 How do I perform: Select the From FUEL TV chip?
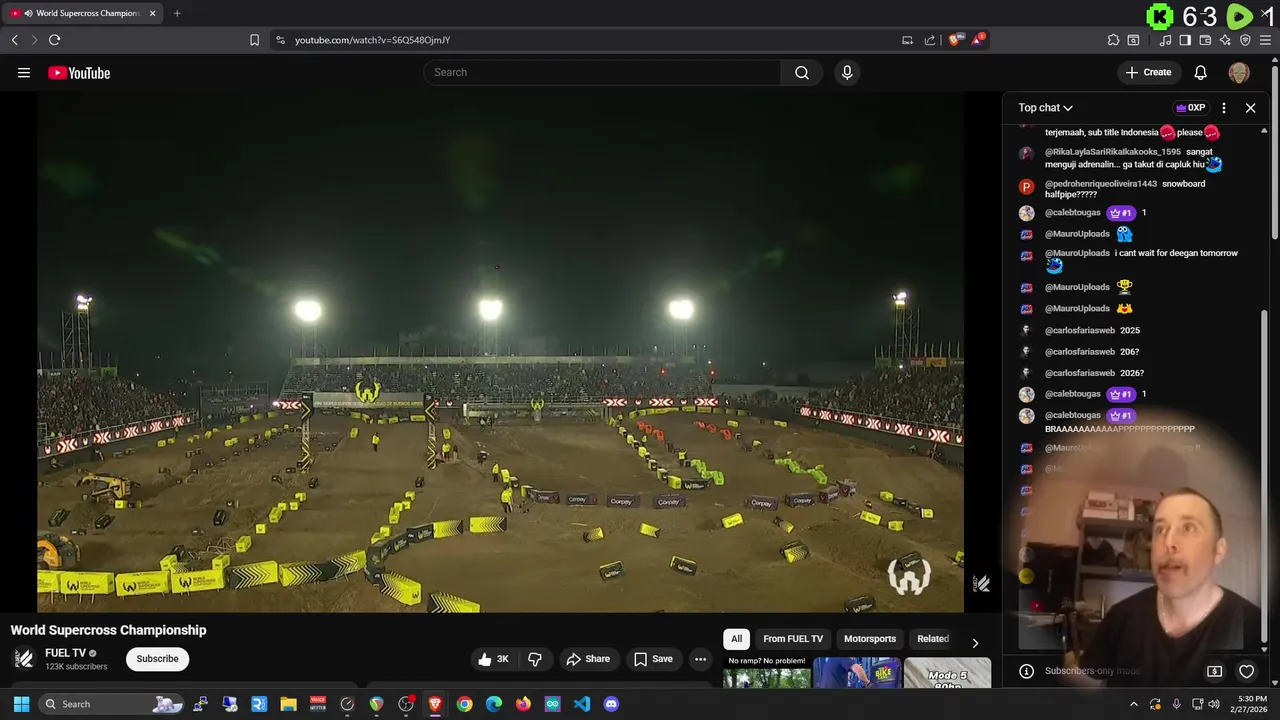793,639
